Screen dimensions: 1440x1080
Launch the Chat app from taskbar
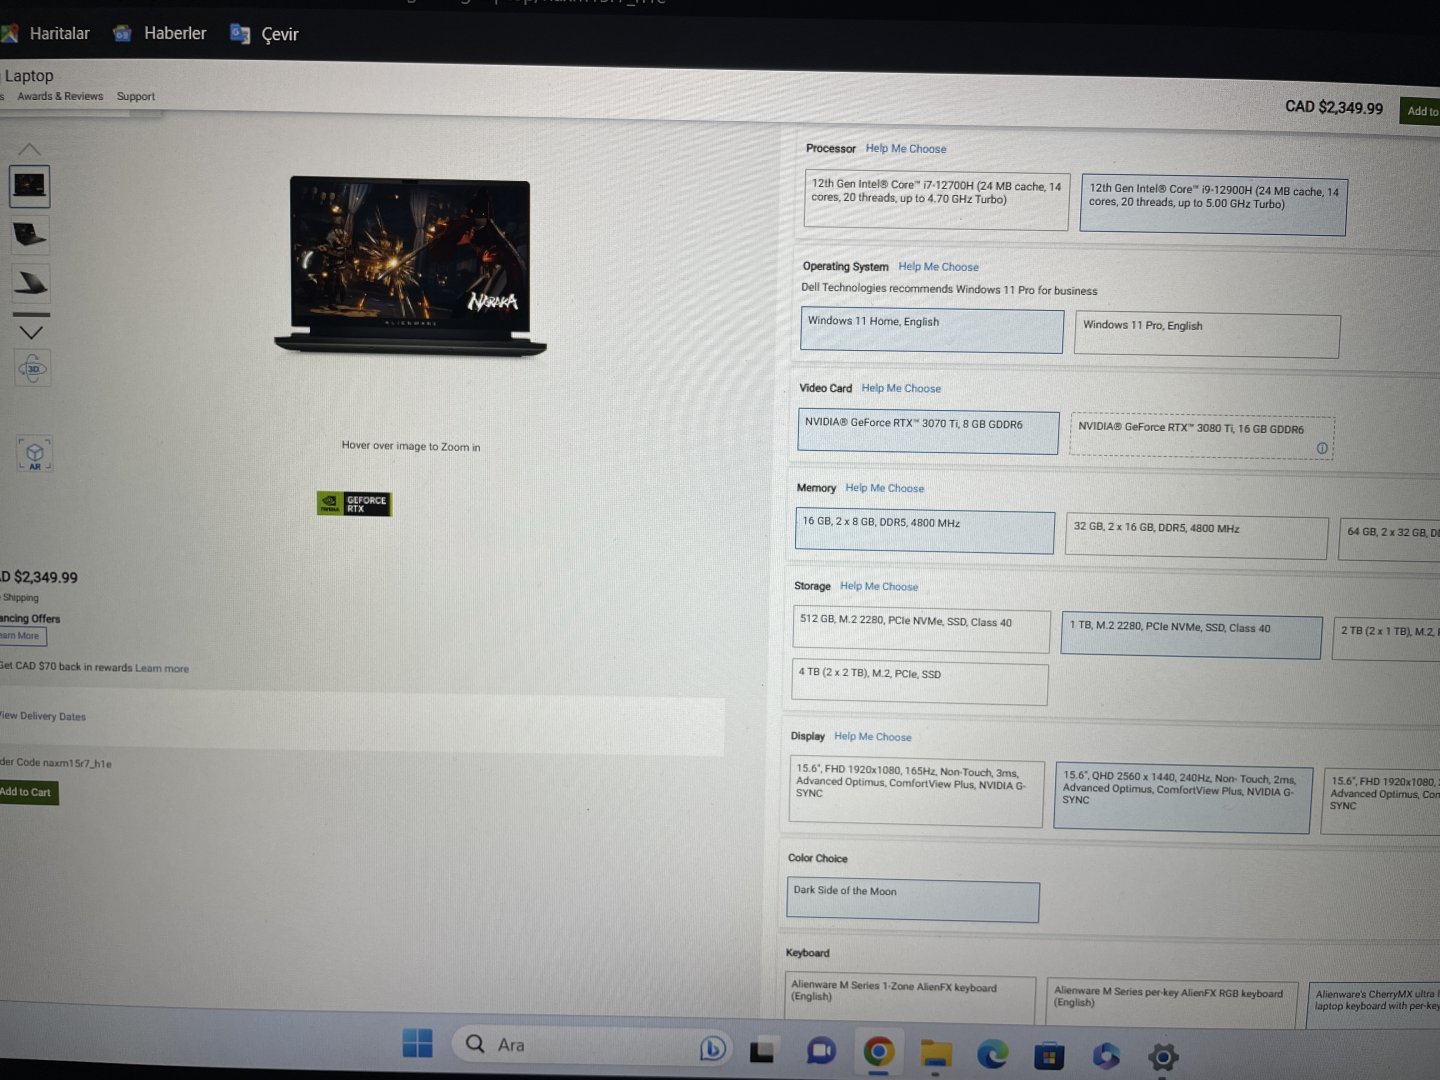821,1051
